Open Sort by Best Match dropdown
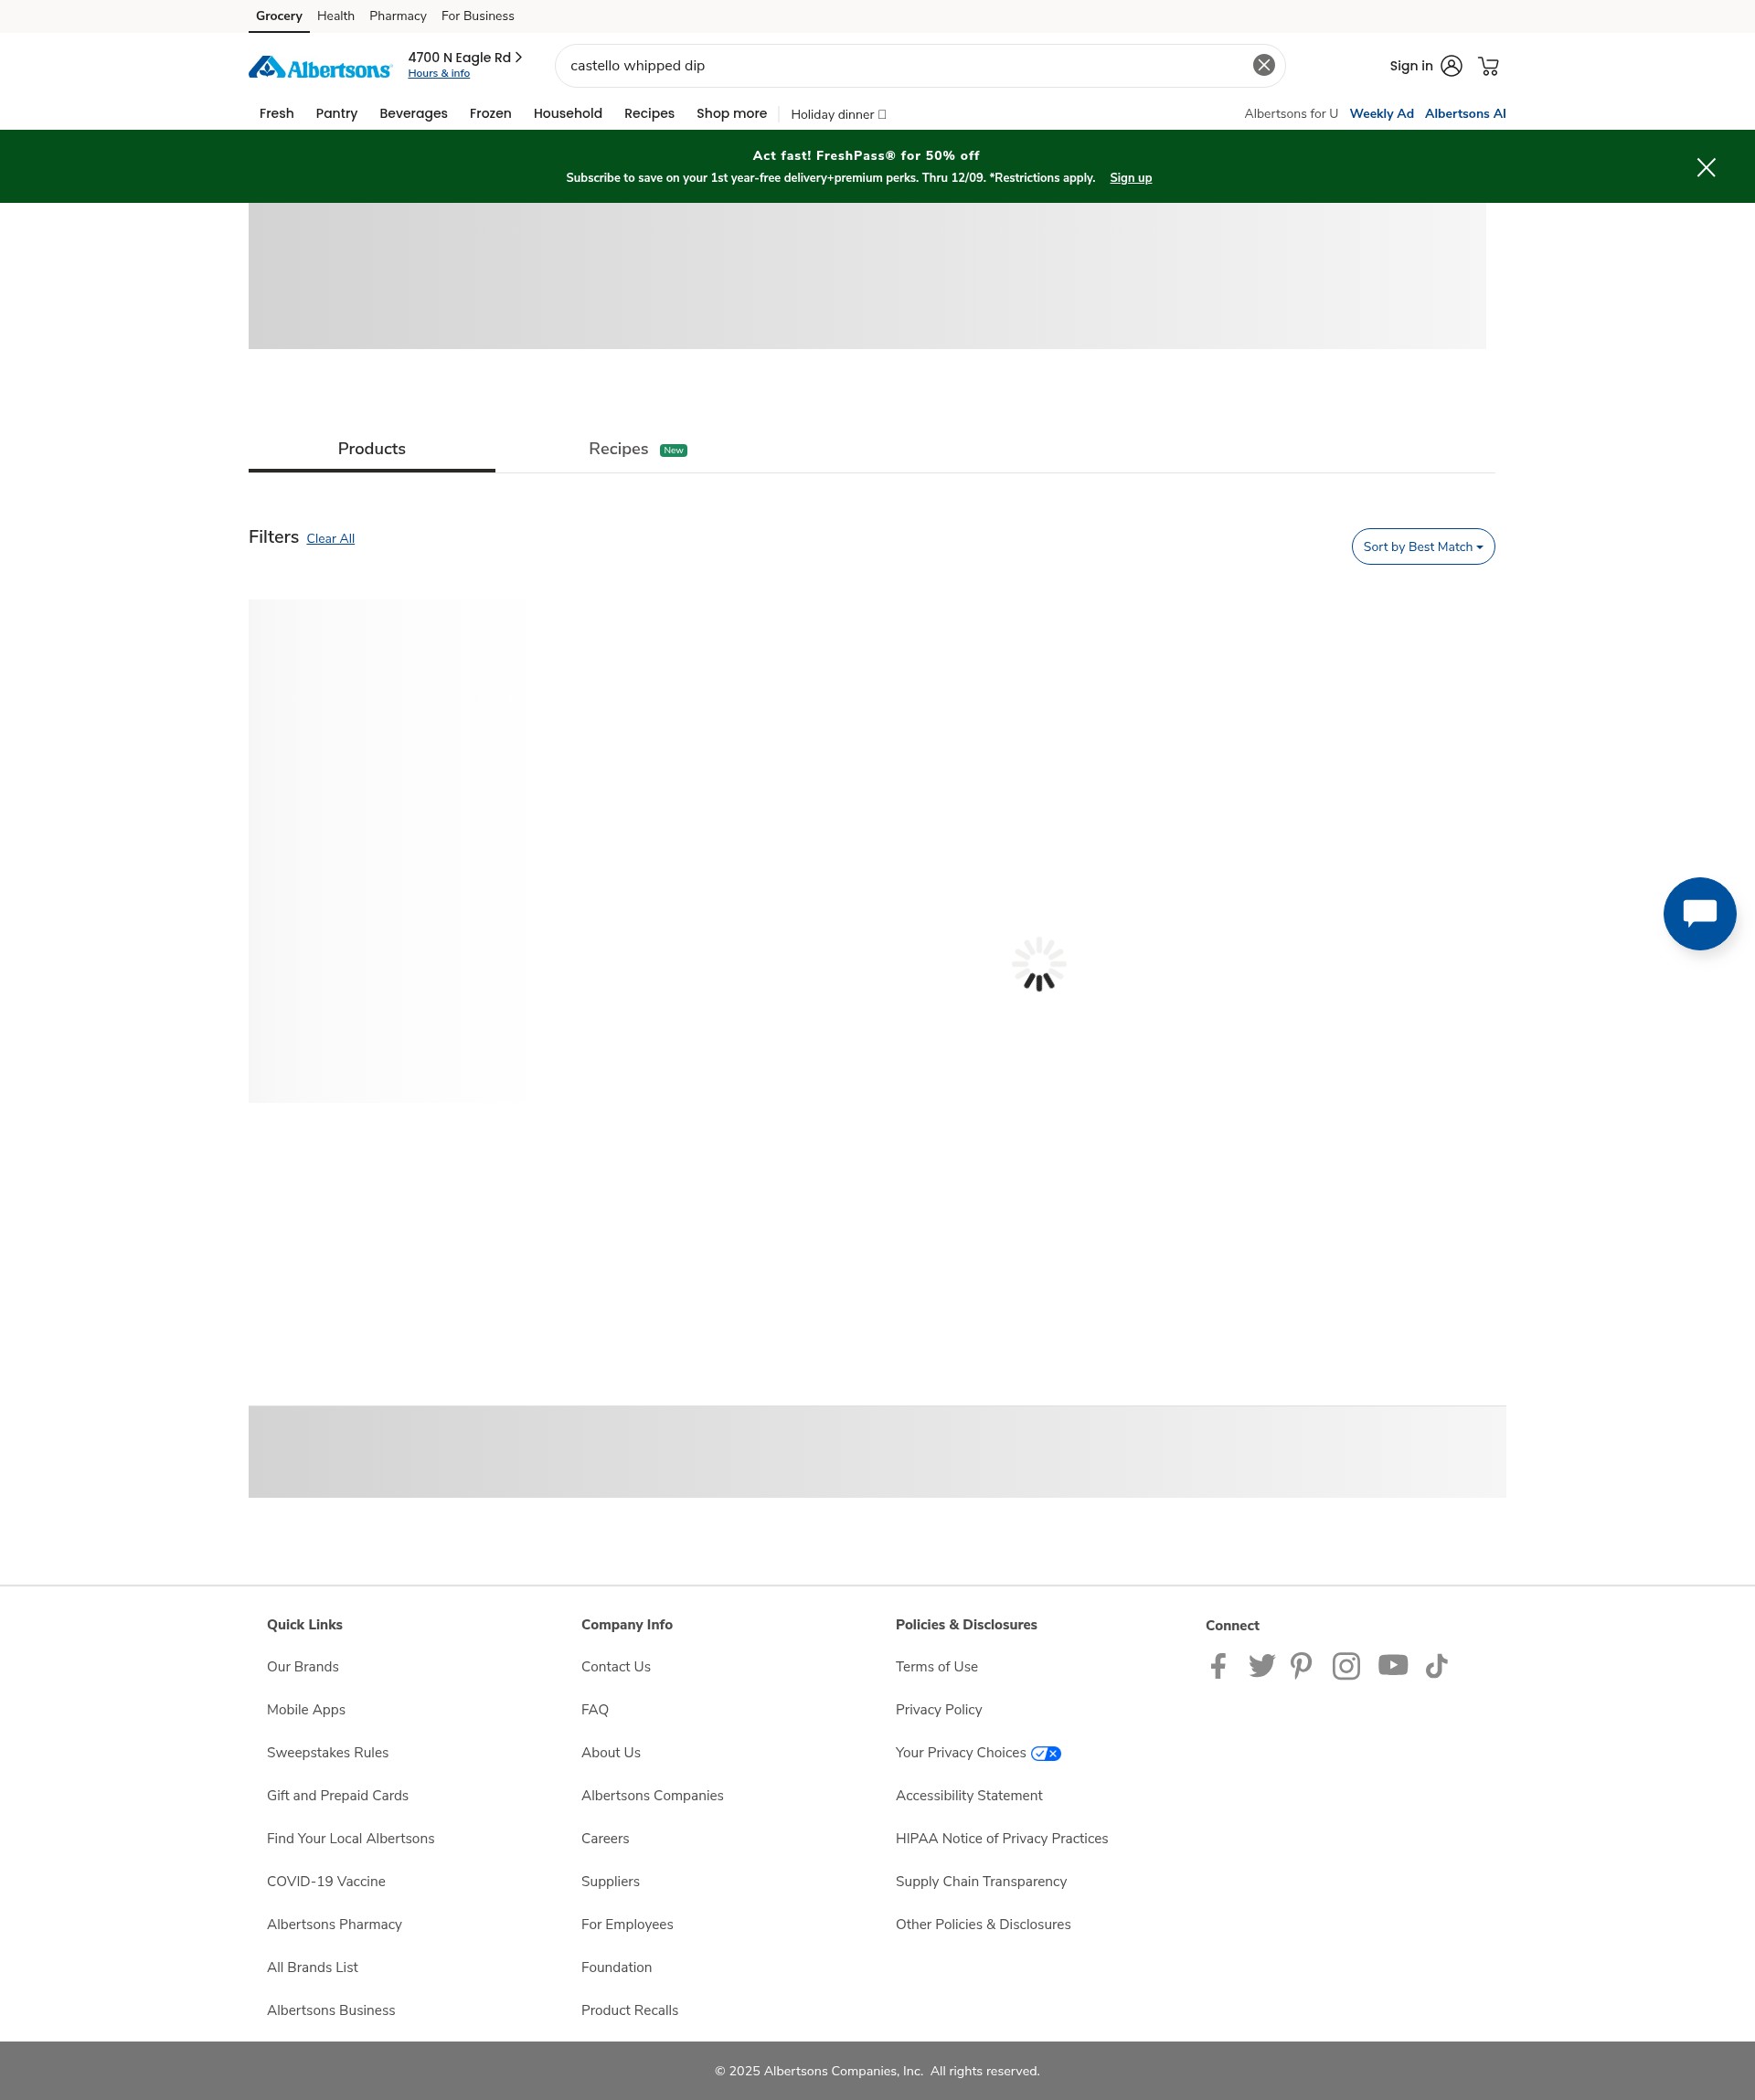Image resolution: width=1755 pixels, height=2100 pixels. point(1422,546)
